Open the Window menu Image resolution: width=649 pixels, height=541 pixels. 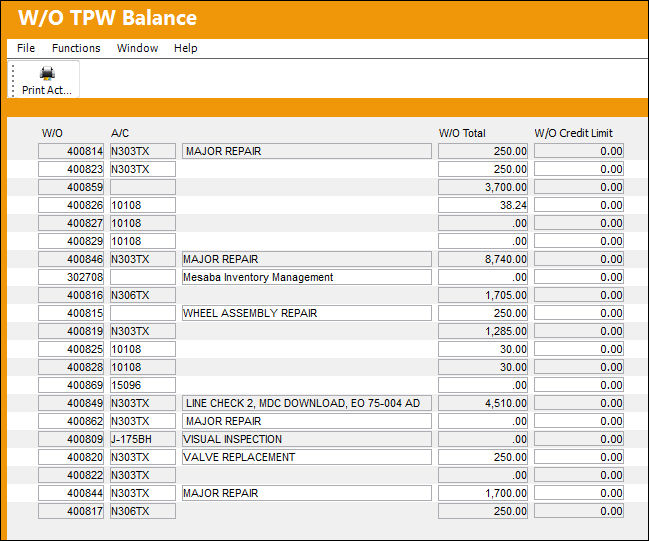point(137,48)
